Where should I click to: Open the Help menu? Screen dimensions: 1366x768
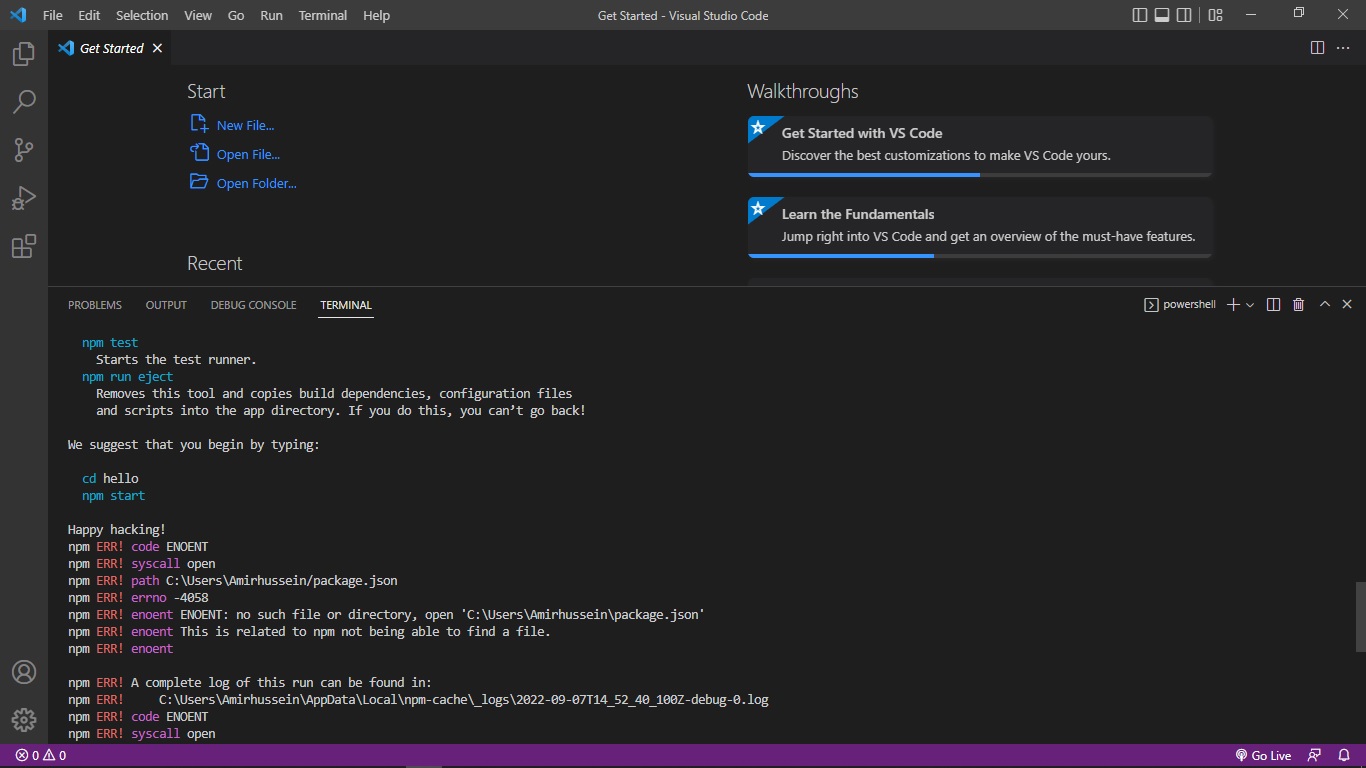click(x=377, y=15)
